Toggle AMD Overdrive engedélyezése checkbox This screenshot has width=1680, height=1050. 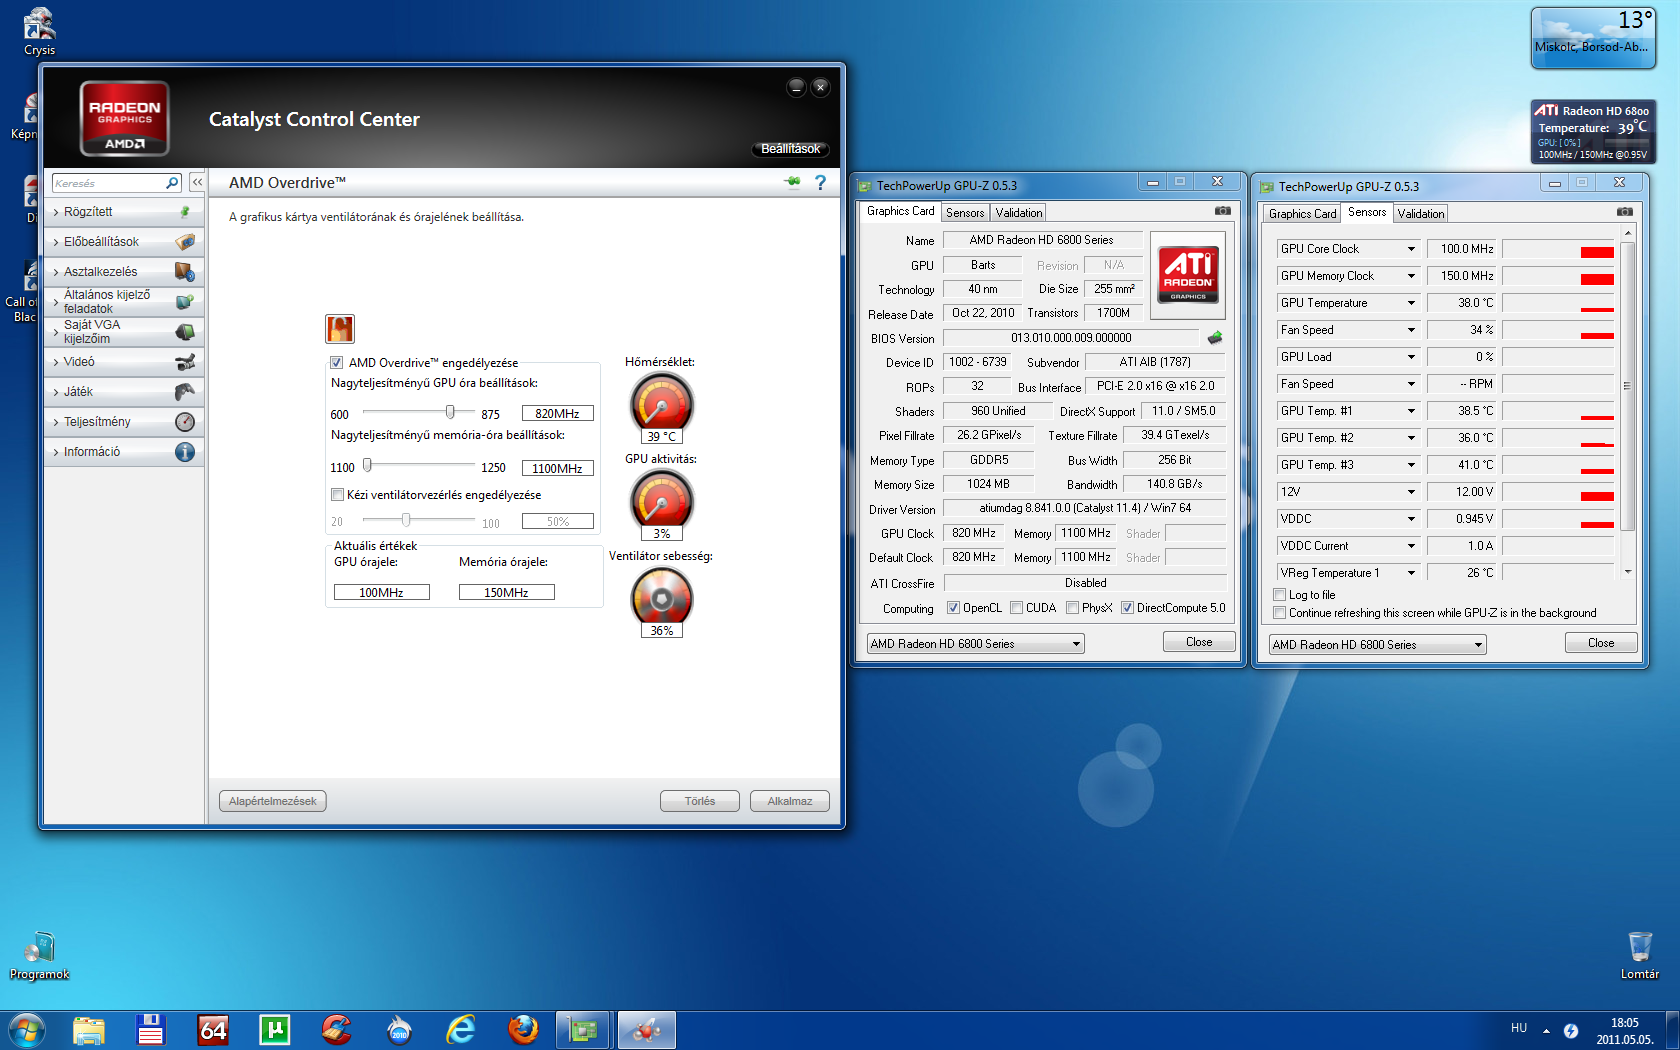[337, 363]
